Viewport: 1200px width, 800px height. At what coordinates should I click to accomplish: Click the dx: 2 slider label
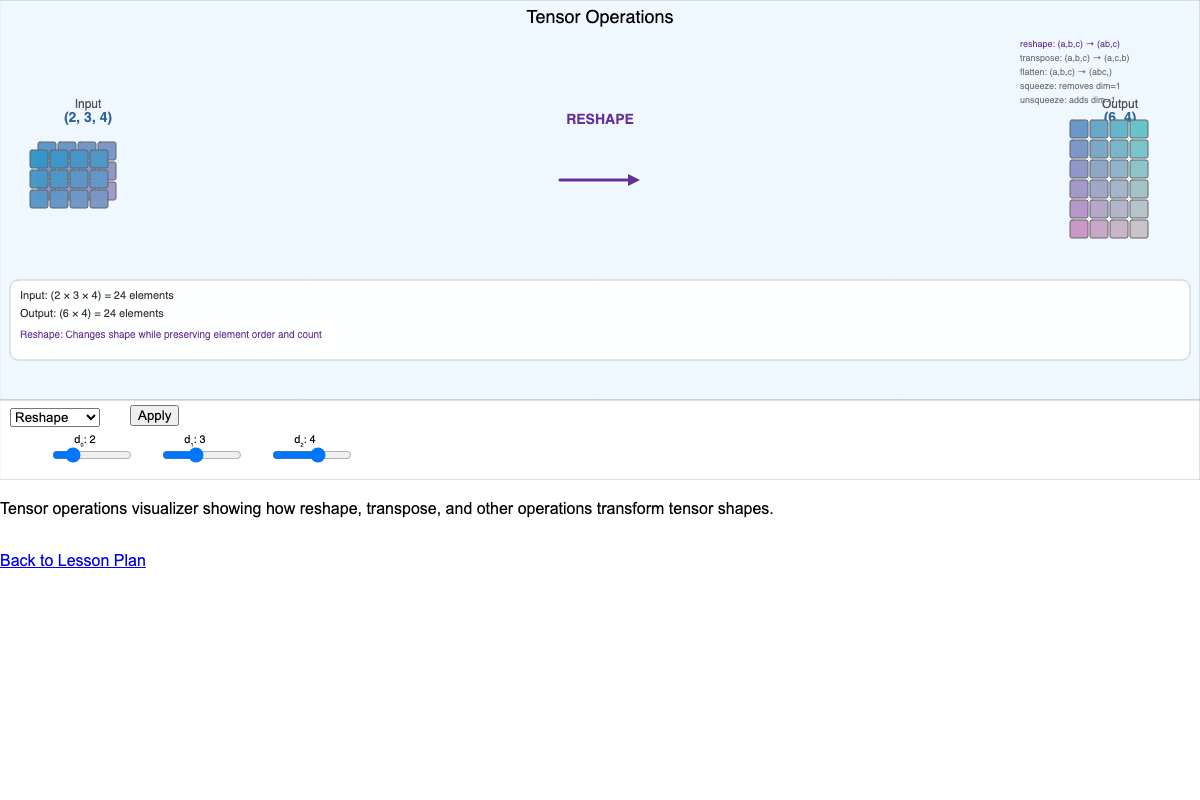pos(83,440)
